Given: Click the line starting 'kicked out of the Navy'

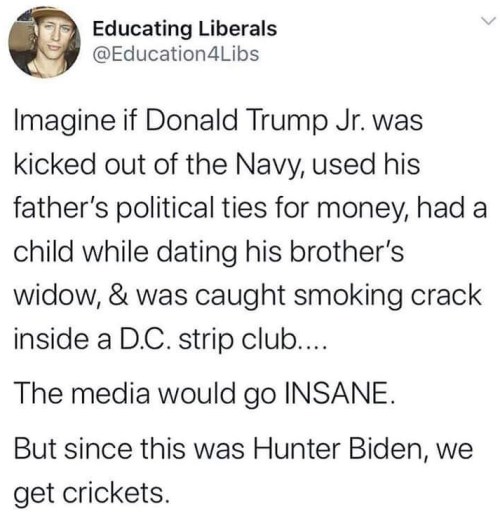Looking at the screenshot, I should pyautogui.click(x=217, y=165).
